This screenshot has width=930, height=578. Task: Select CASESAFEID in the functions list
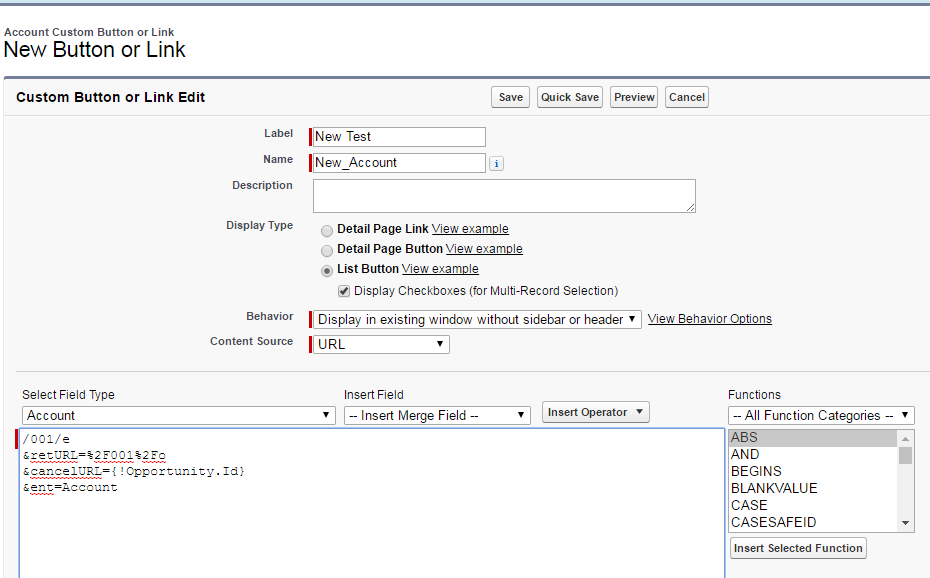[813, 523]
